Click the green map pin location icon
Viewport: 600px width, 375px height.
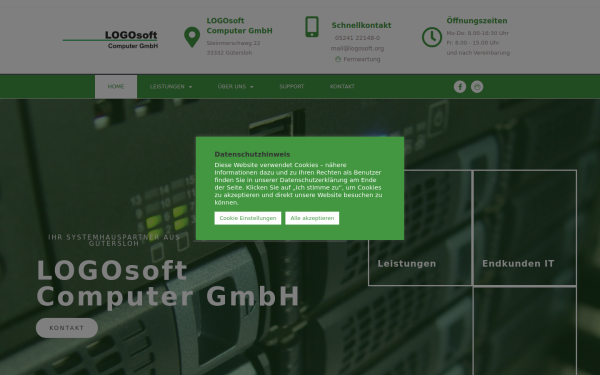pos(192,37)
